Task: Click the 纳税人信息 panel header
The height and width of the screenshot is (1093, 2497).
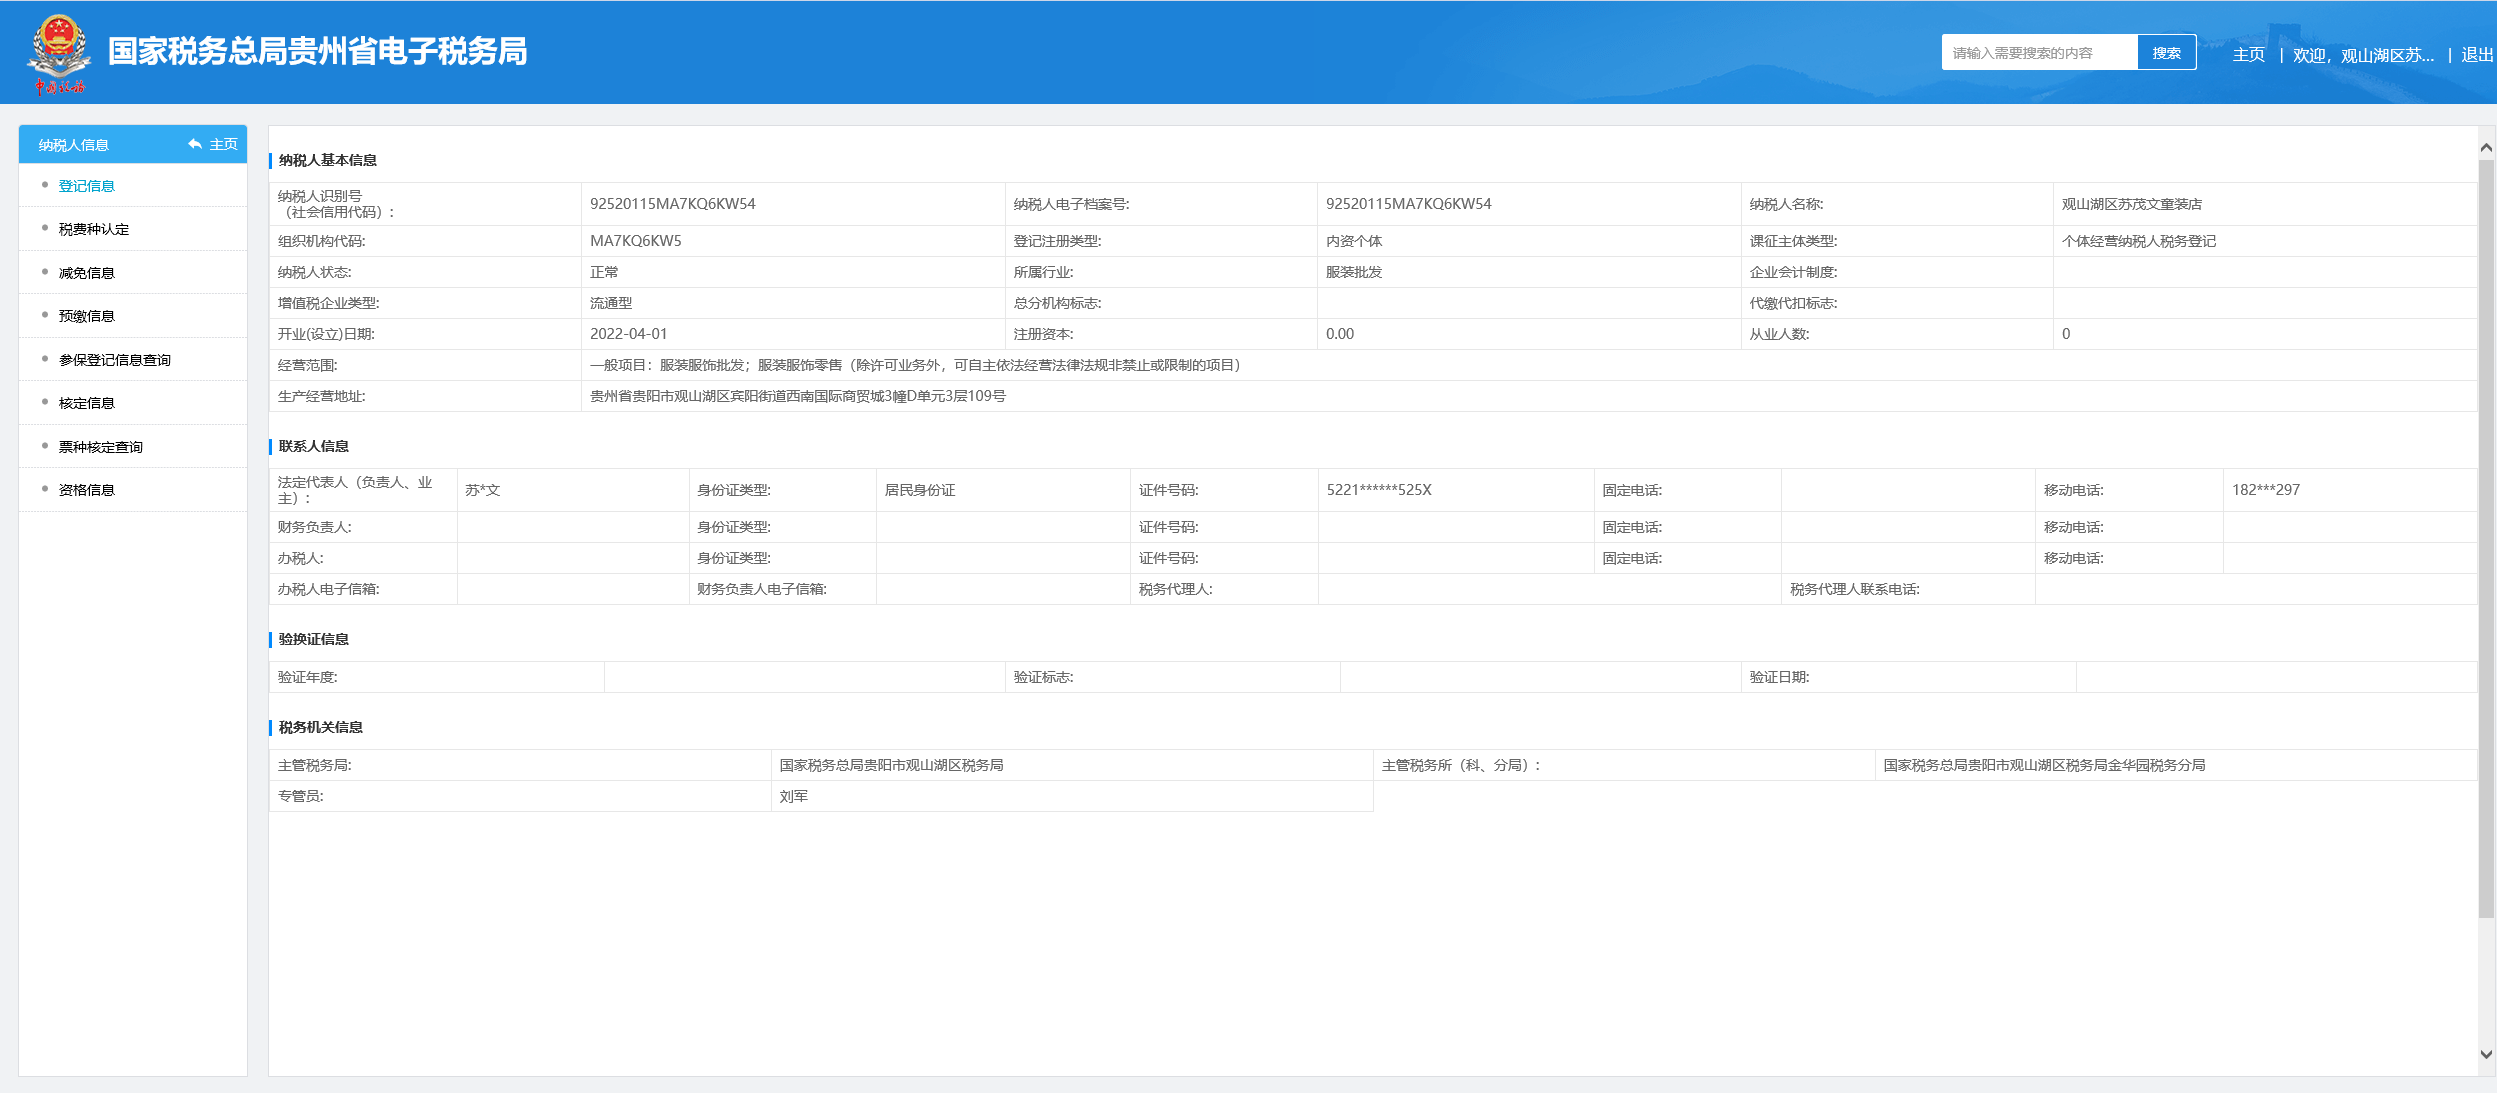Action: (74, 145)
